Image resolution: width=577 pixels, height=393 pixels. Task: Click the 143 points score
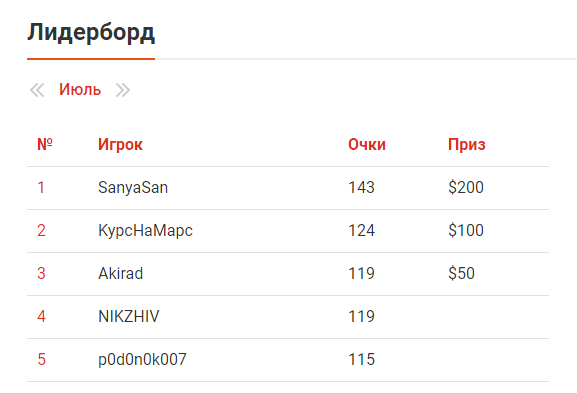pyautogui.click(x=361, y=187)
